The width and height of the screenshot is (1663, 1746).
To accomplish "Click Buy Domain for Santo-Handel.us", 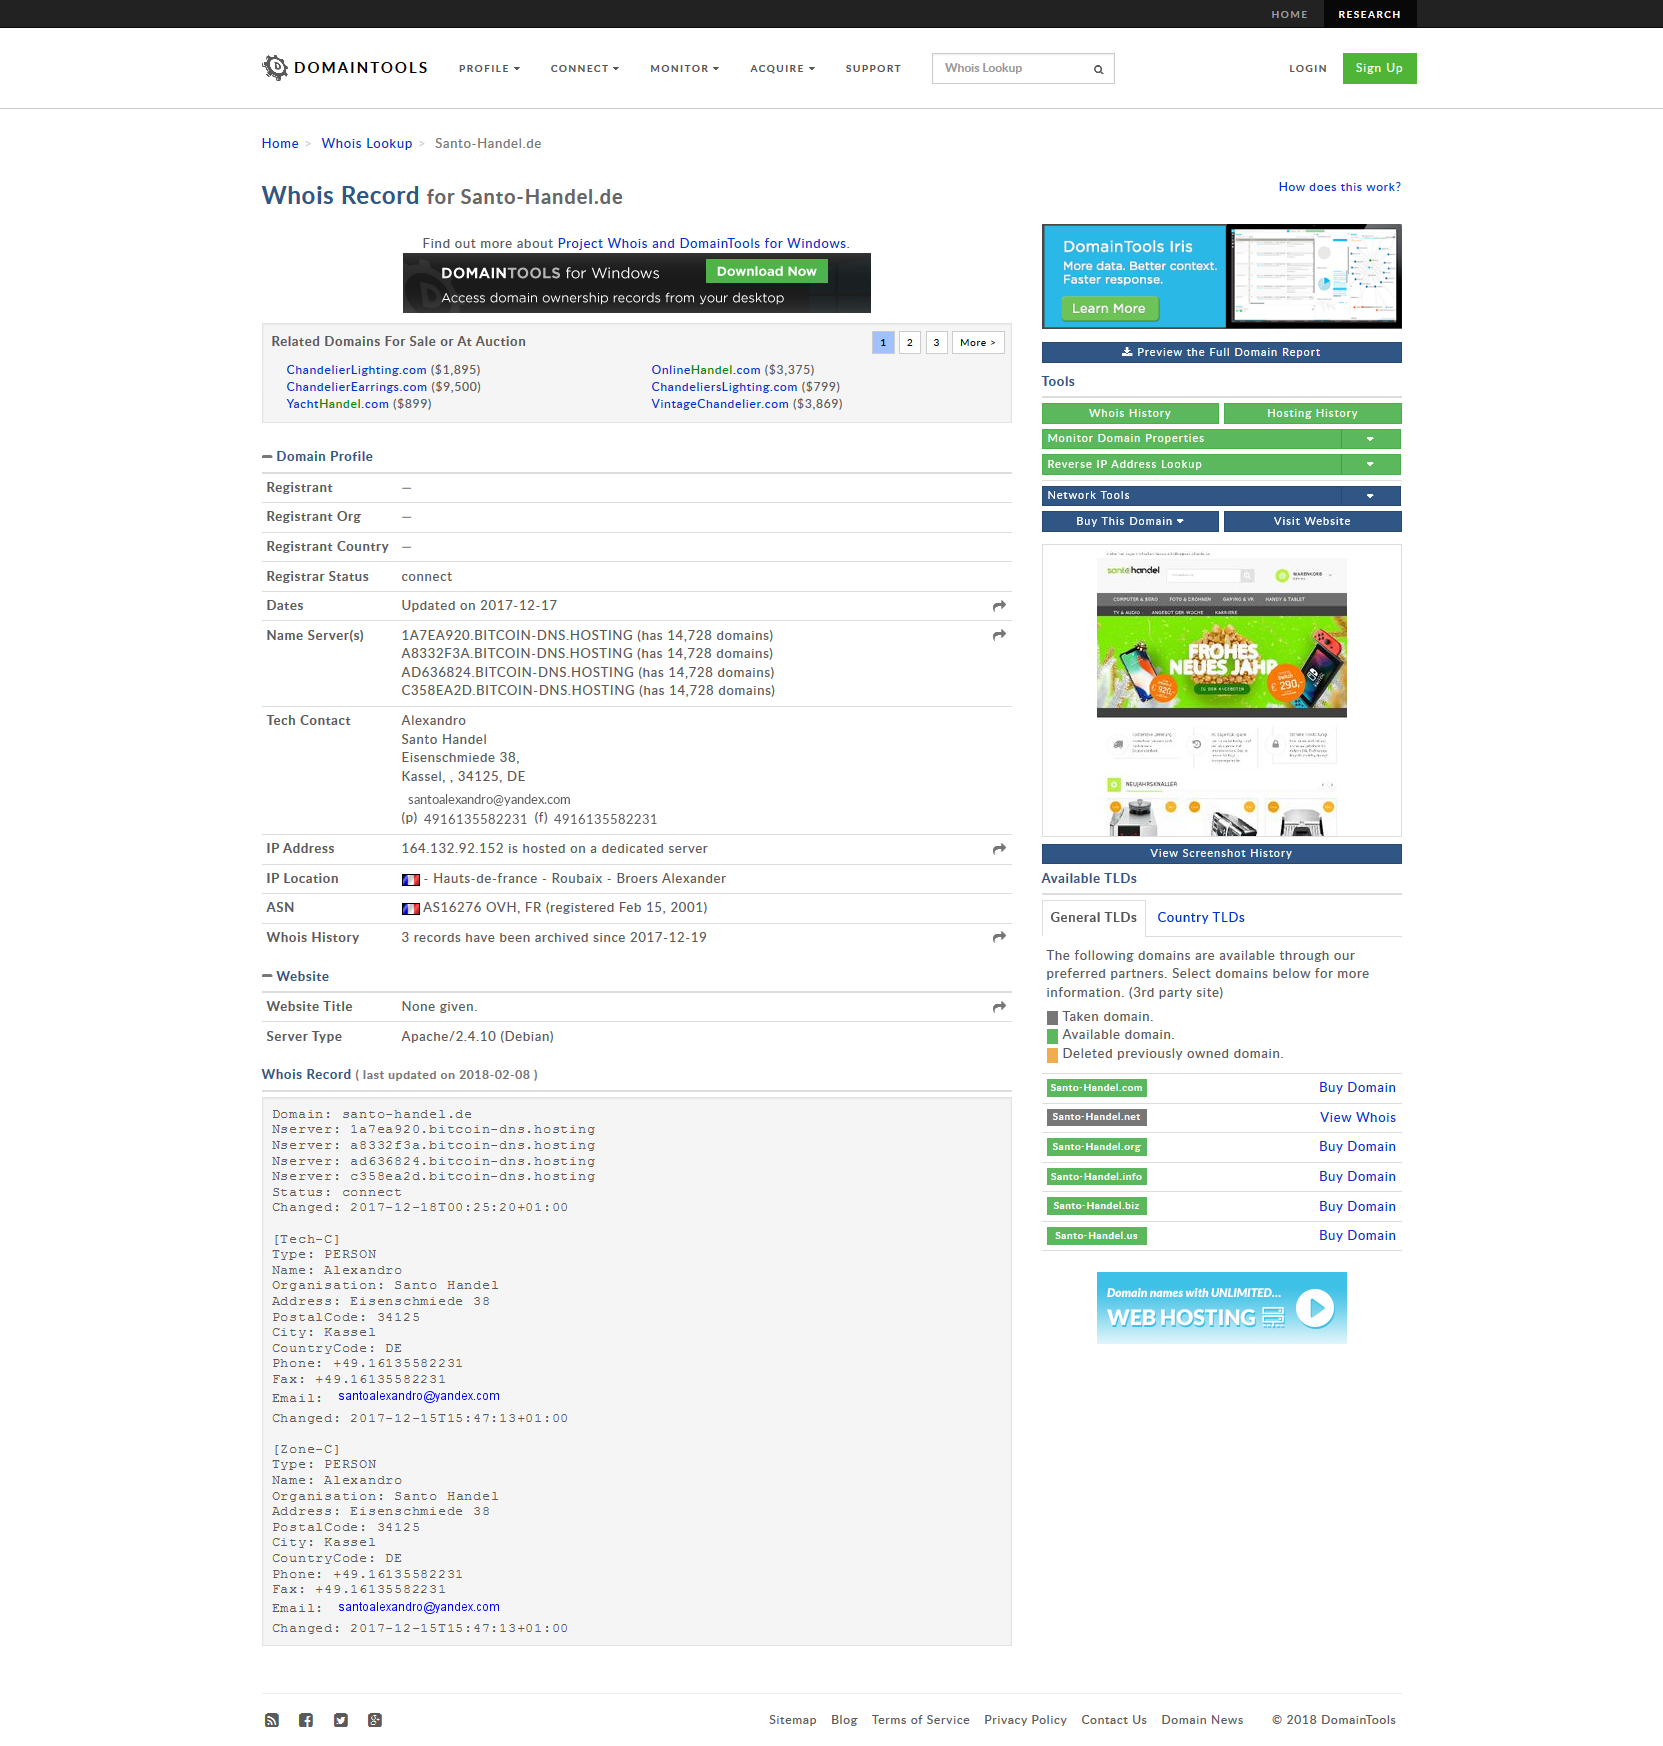I will click(1357, 1236).
